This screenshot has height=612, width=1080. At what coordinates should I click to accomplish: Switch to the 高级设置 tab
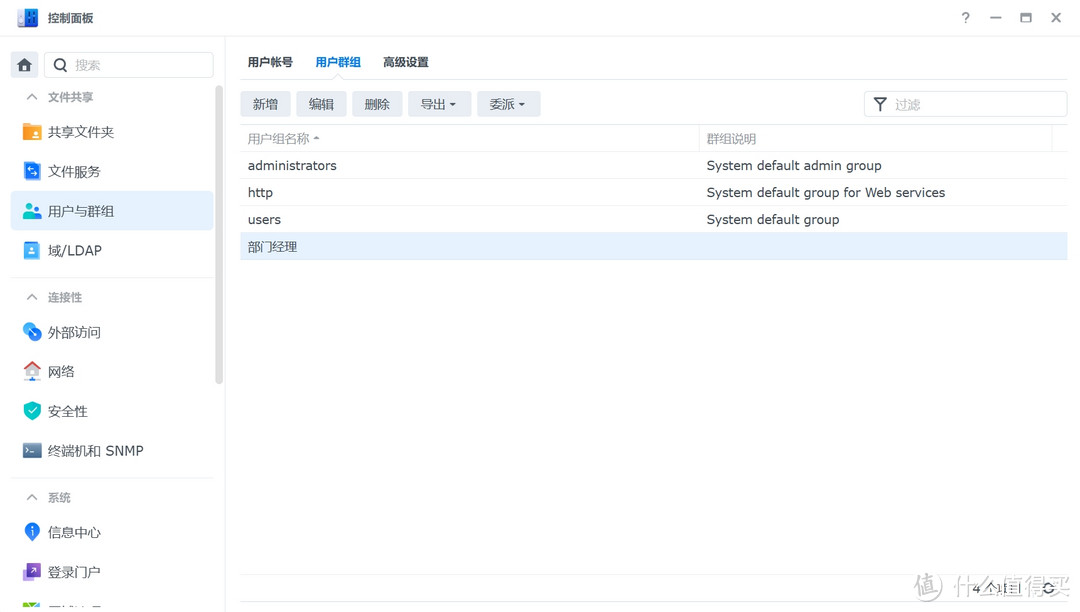(x=405, y=61)
